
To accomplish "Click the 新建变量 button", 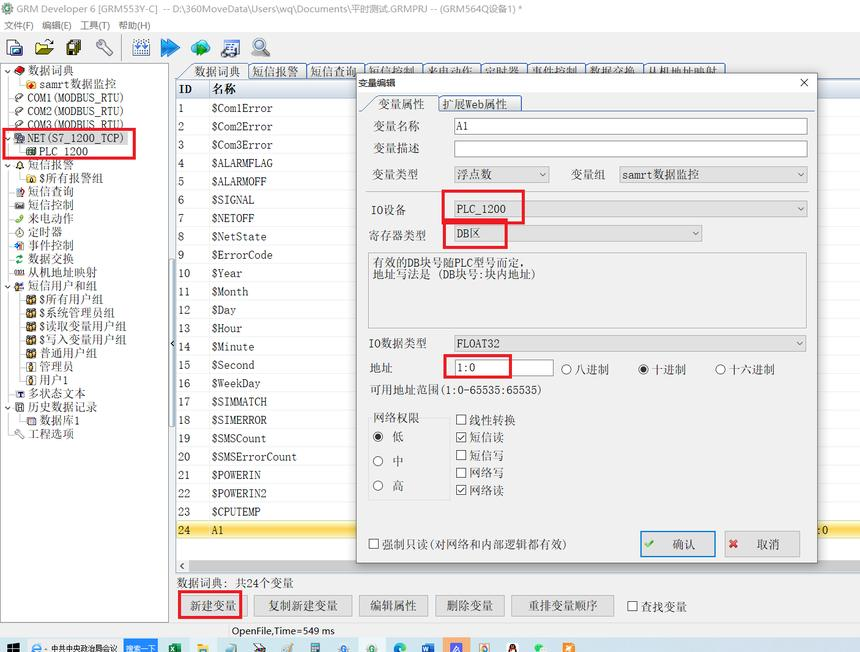I will click(x=213, y=605).
